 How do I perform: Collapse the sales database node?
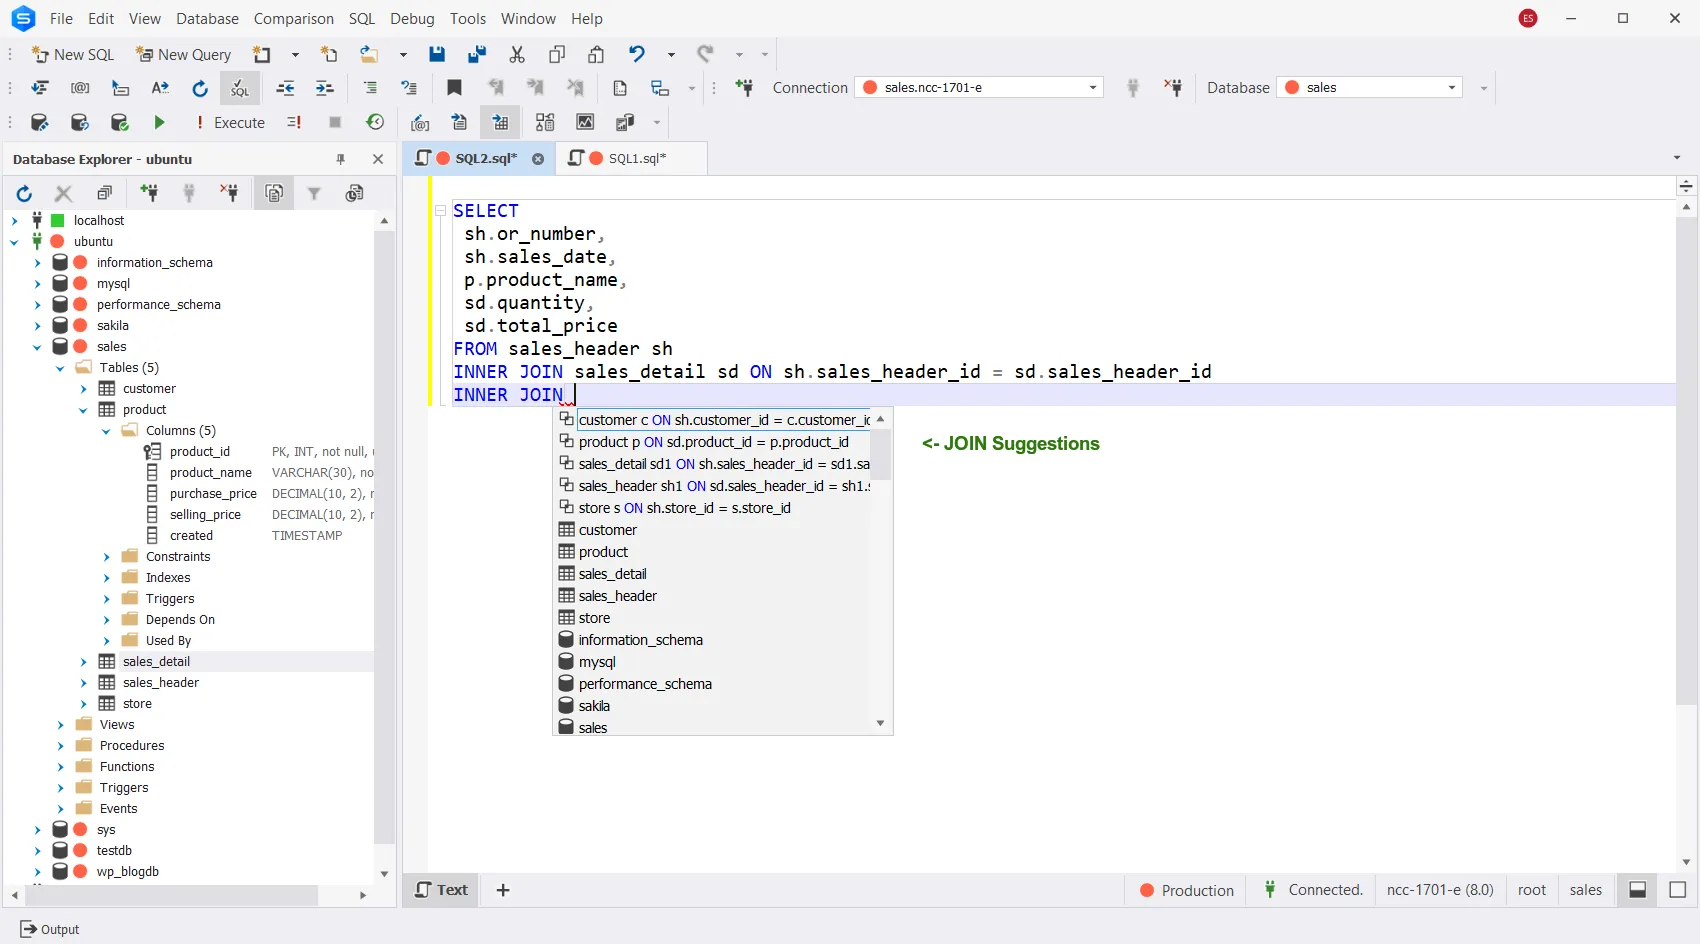[36, 346]
